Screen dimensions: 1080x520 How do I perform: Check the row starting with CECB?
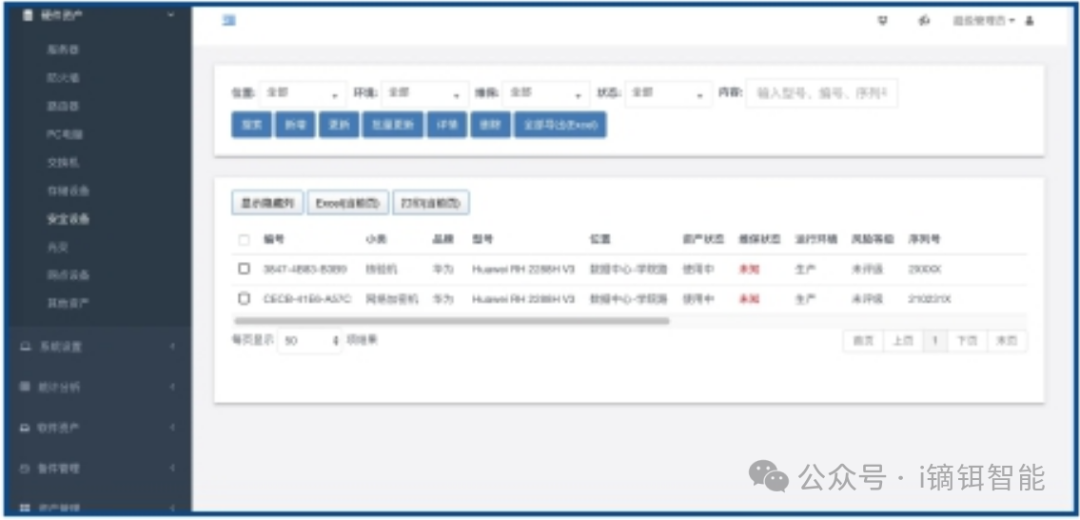244,299
